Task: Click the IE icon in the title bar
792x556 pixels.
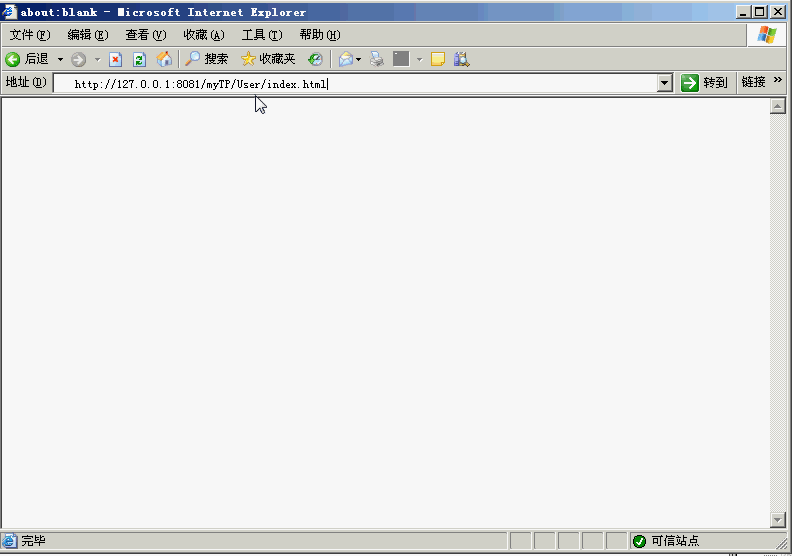Action: (9, 11)
